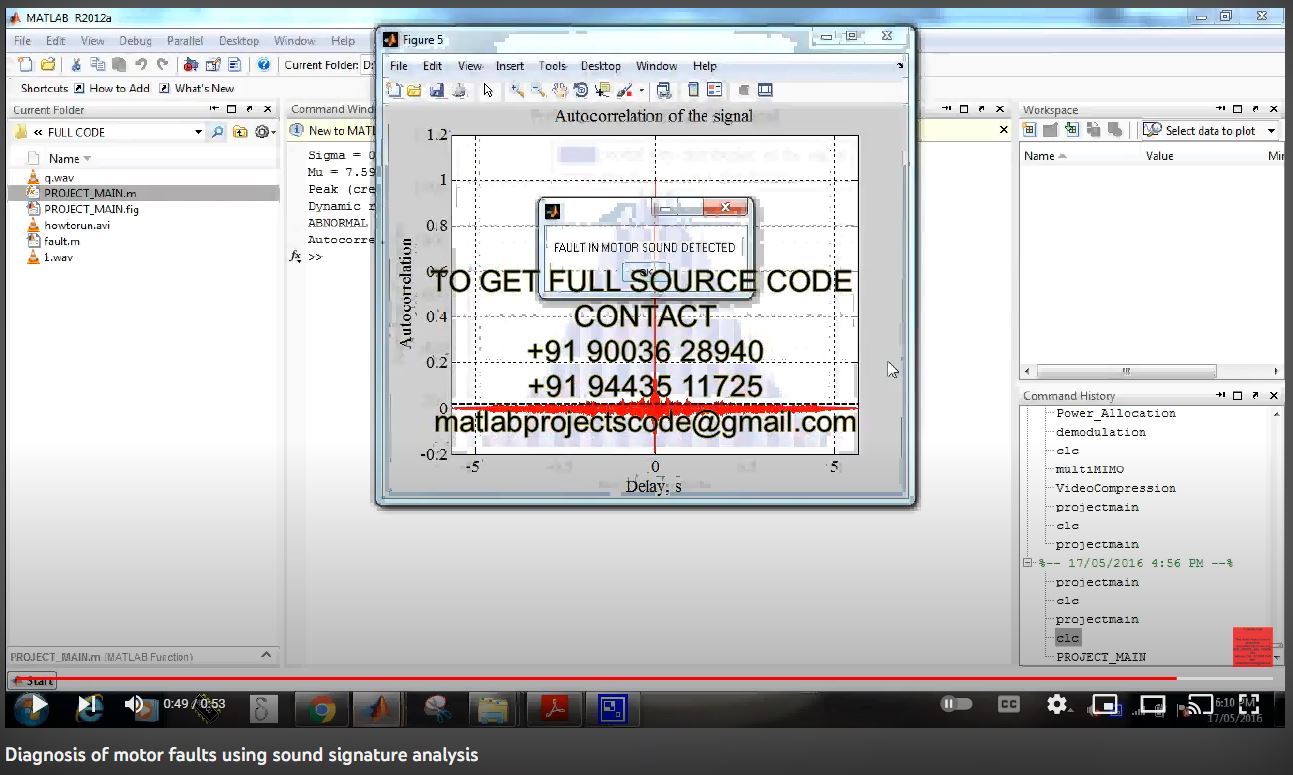Click the Save Figure floppy disk icon
The height and width of the screenshot is (775, 1293).
437,90
